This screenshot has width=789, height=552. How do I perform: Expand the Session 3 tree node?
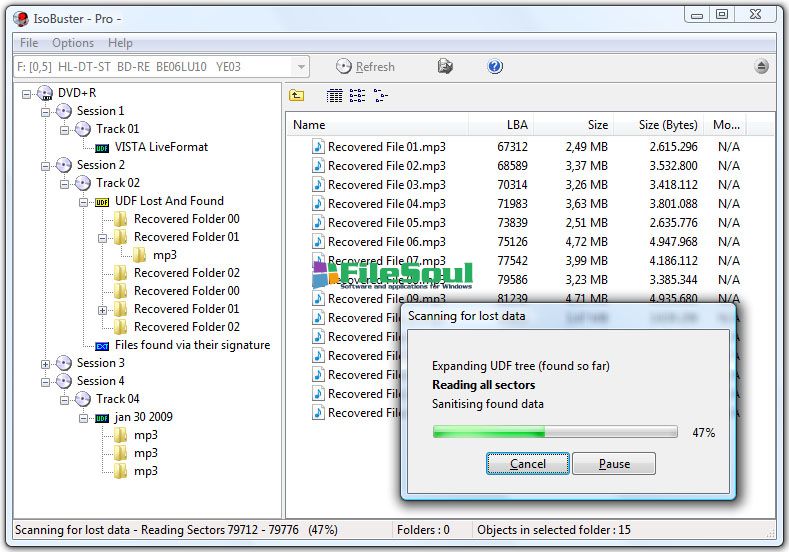tap(46, 363)
